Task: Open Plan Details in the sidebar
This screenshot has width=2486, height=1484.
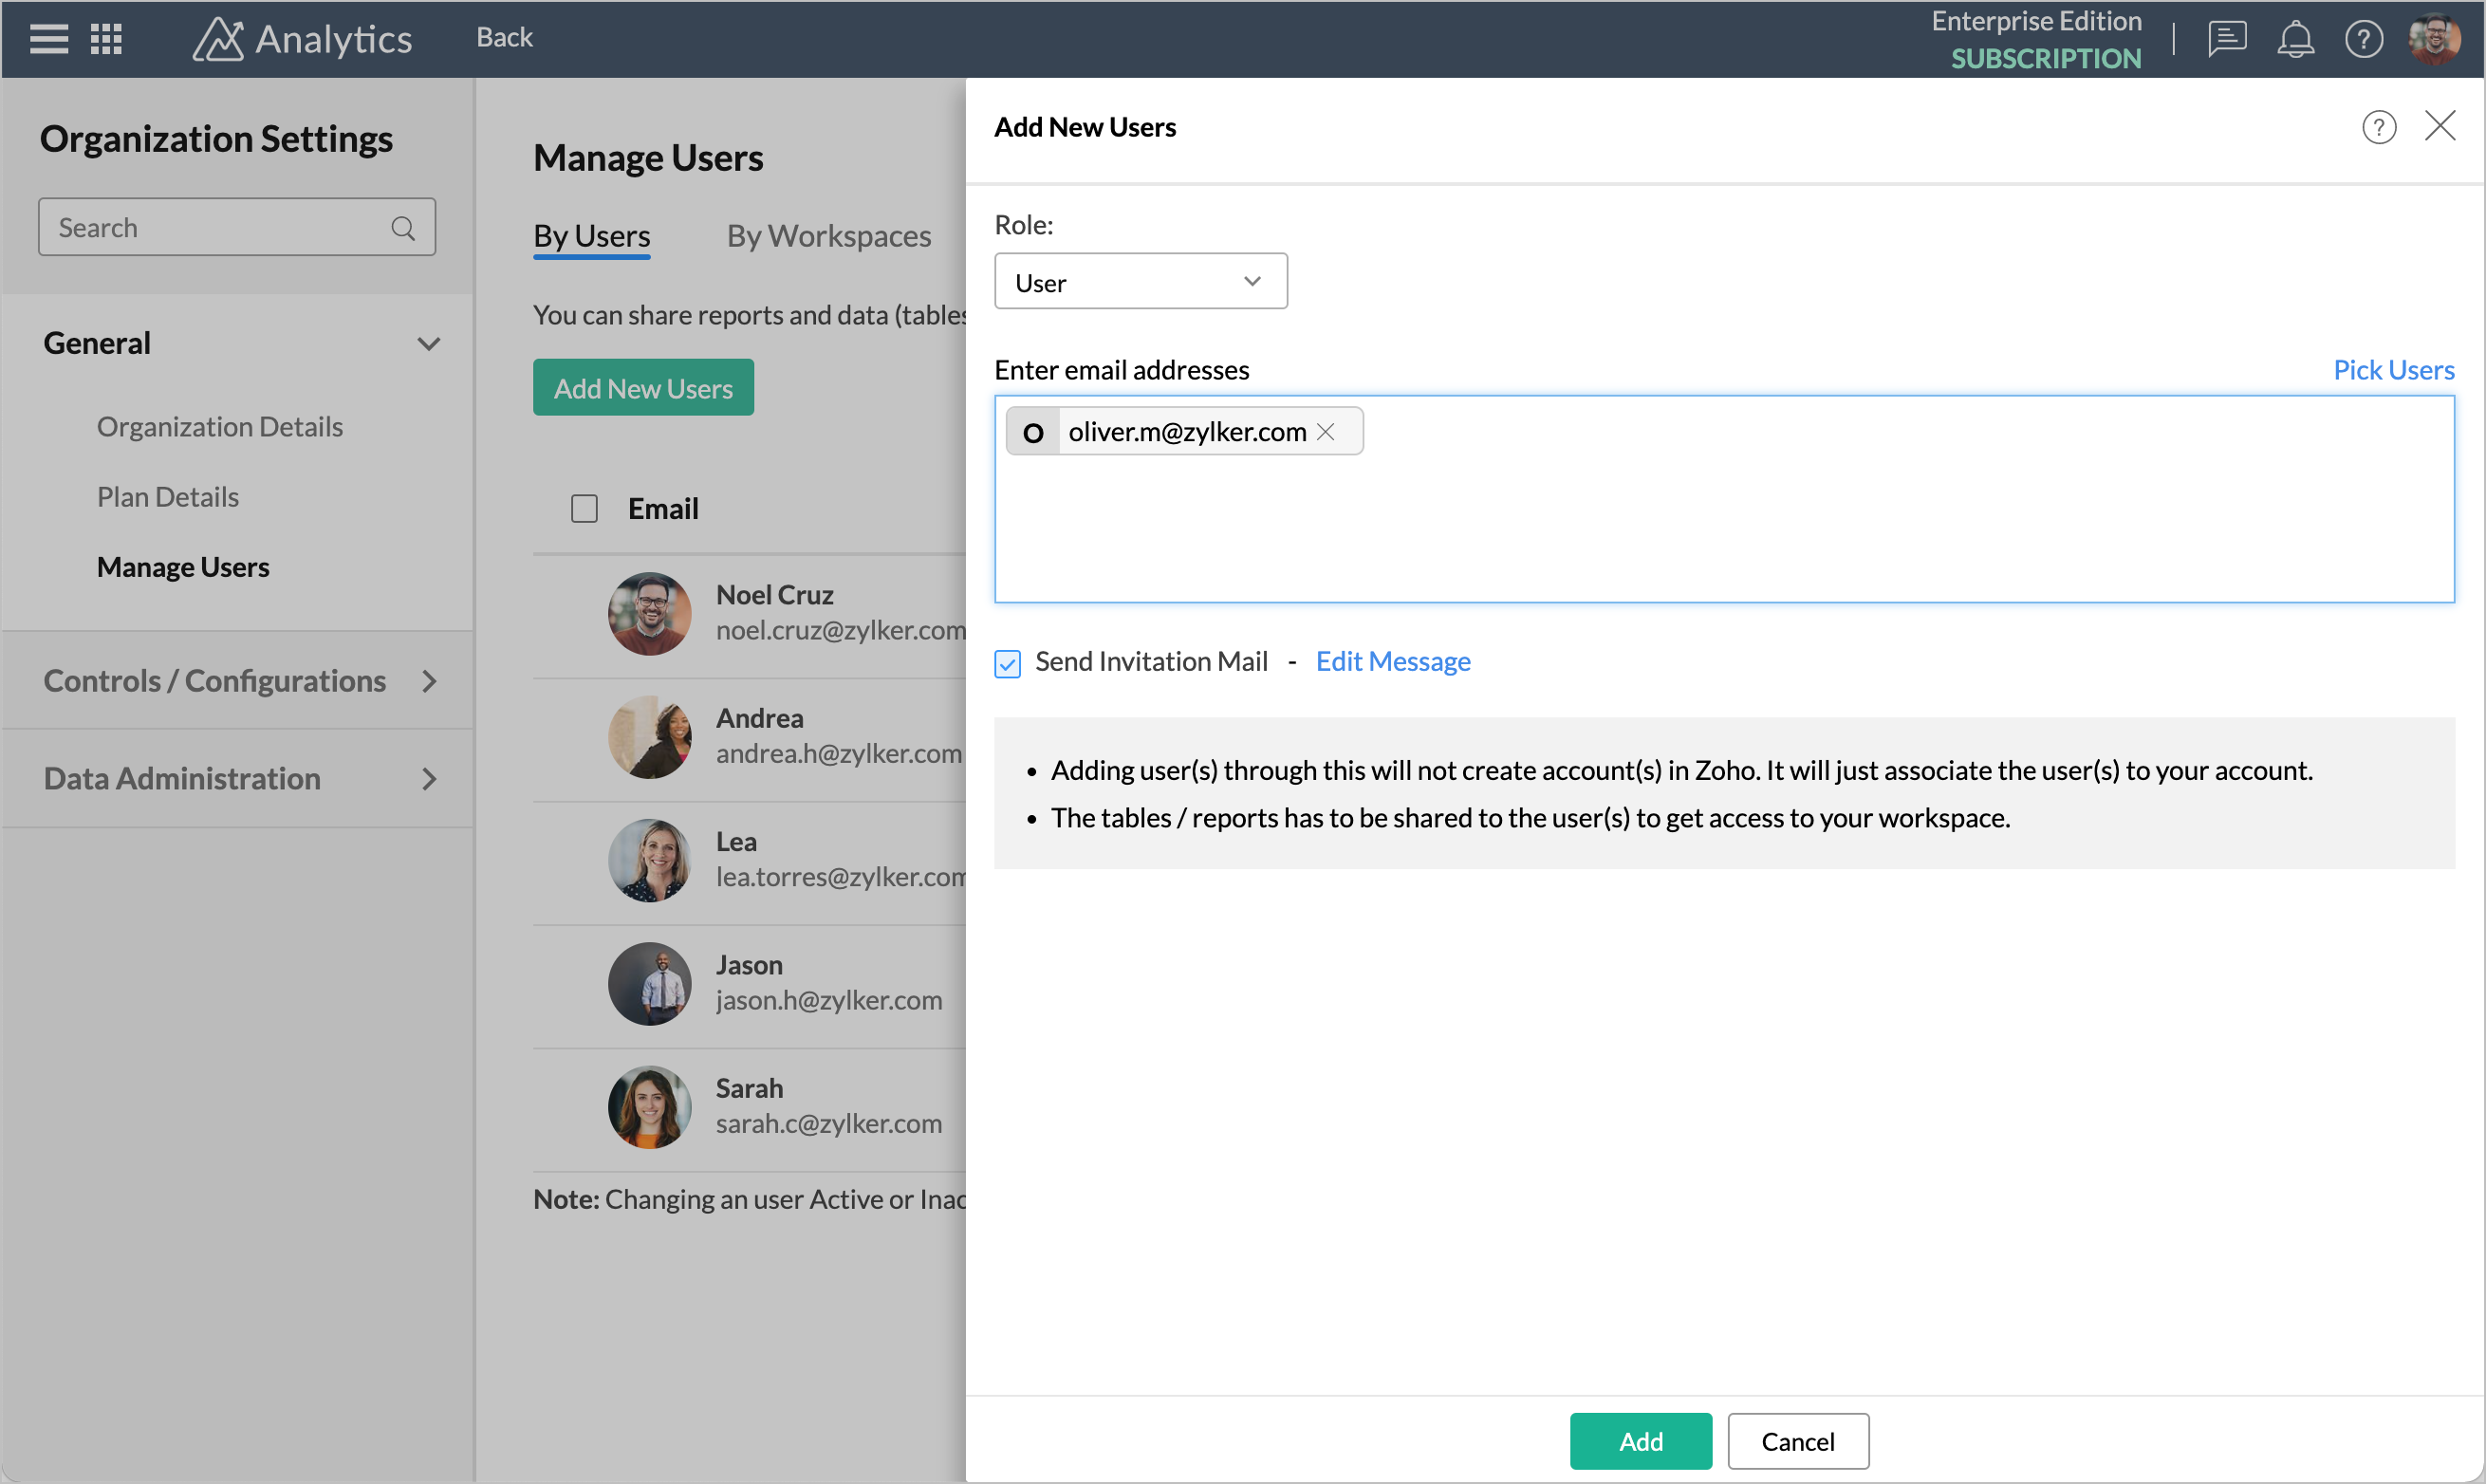Action: pos(168,497)
